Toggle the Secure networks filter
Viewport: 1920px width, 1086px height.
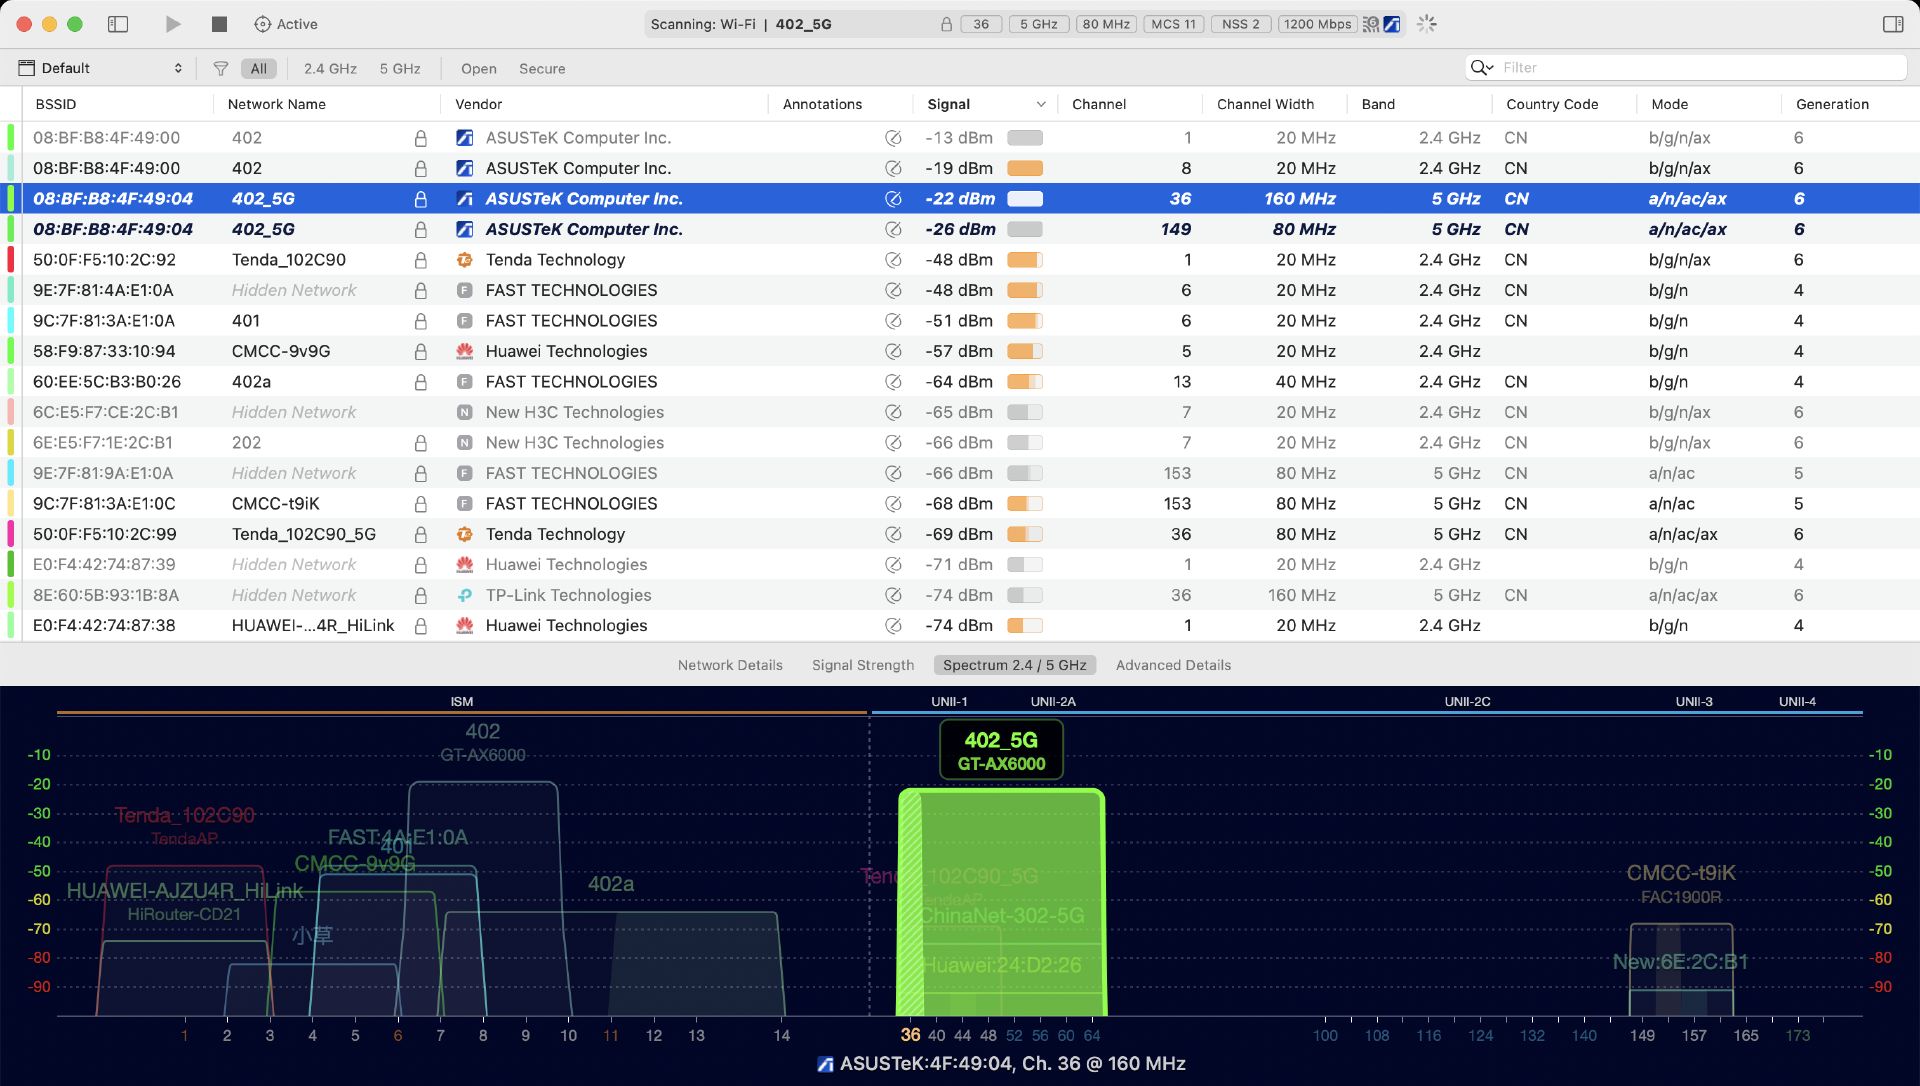coord(542,68)
